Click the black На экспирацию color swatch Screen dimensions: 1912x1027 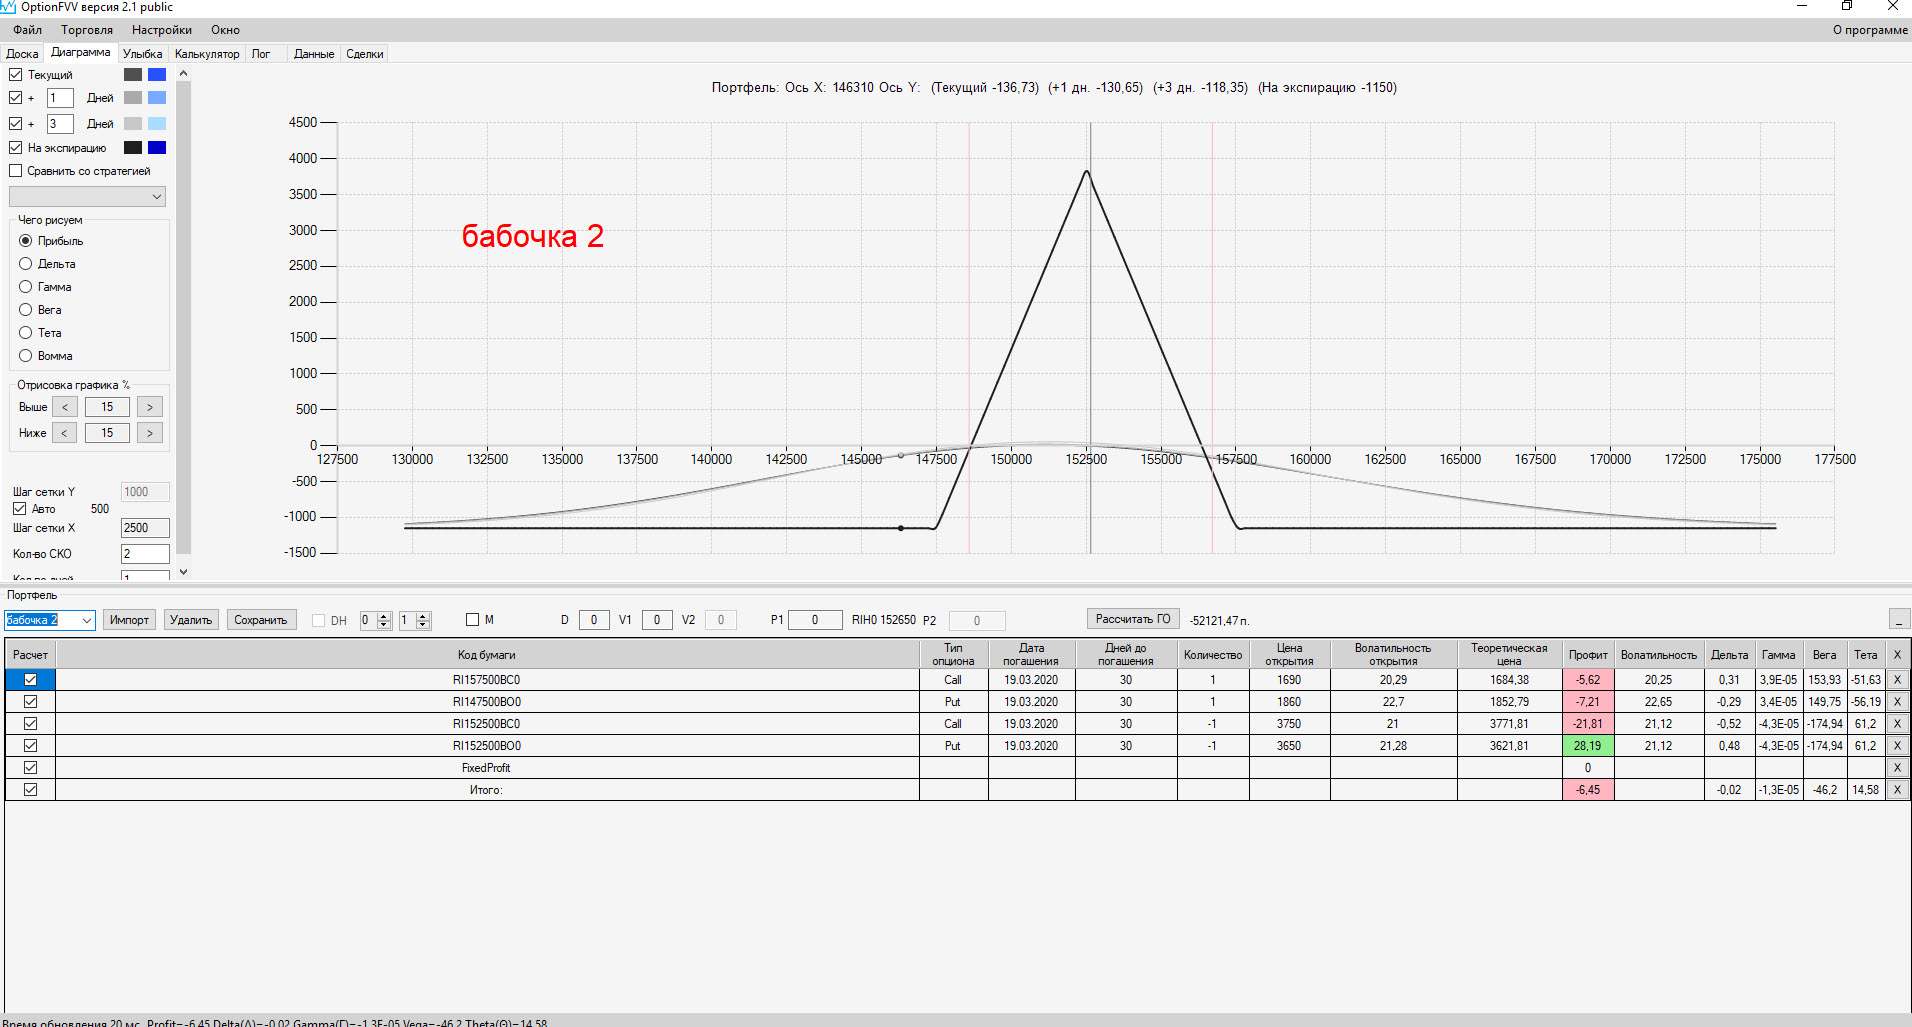pyautogui.click(x=133, y=148)
